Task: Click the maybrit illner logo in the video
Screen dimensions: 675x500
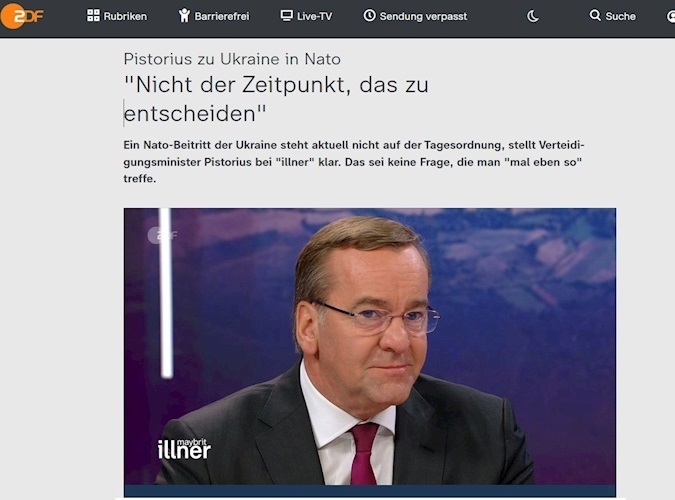Action: tap(184, 449)
